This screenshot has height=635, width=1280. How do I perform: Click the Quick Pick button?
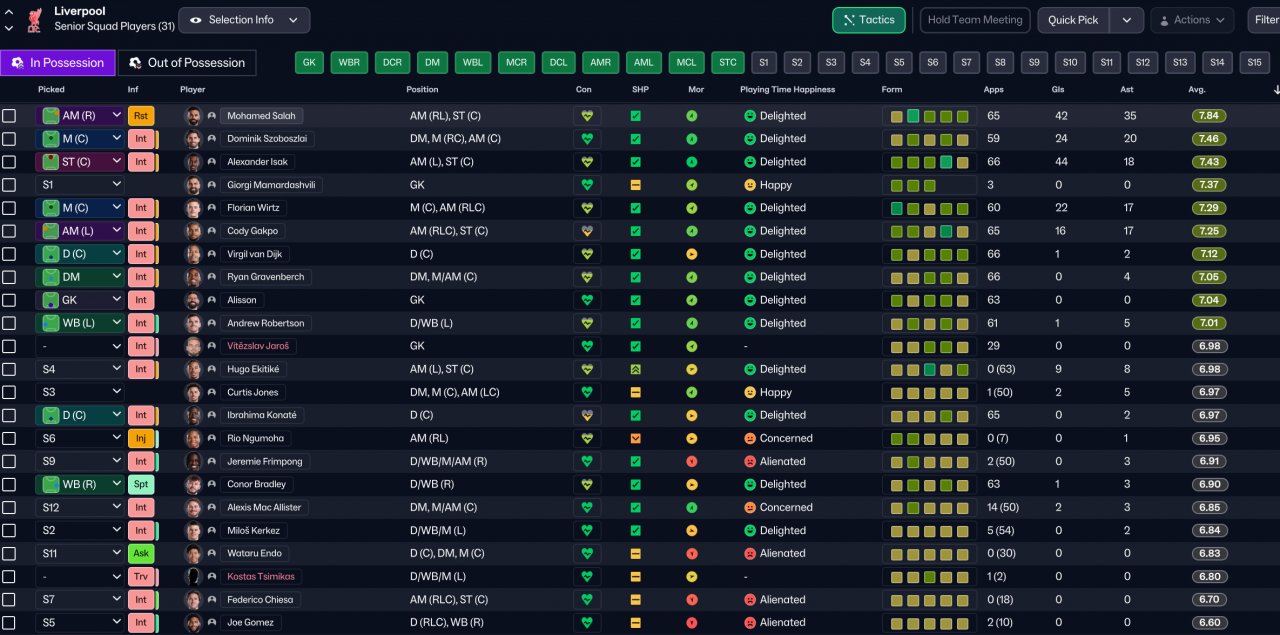coord(1074,20)
